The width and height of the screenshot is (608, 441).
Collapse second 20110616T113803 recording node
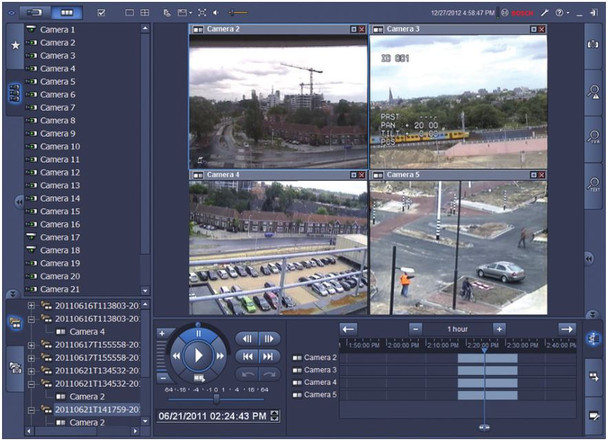[x=31, y=319]
